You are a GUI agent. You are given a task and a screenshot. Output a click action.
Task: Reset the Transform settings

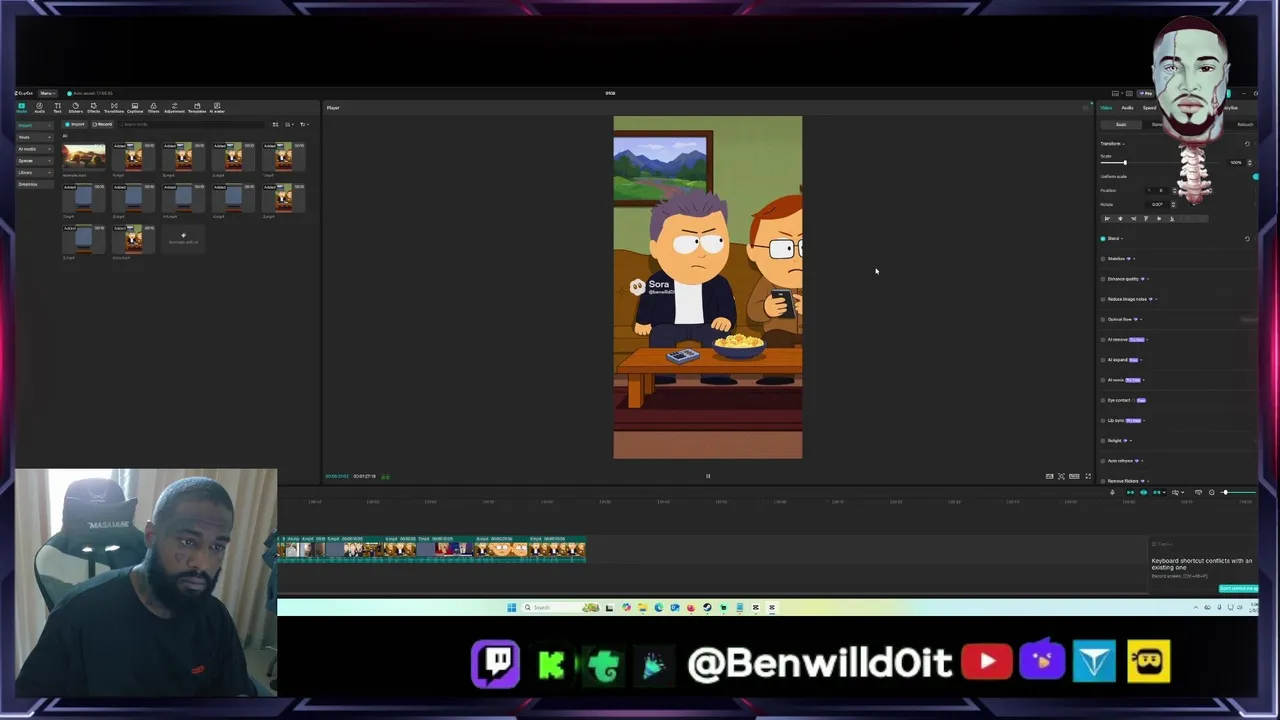coord(1247,144)
